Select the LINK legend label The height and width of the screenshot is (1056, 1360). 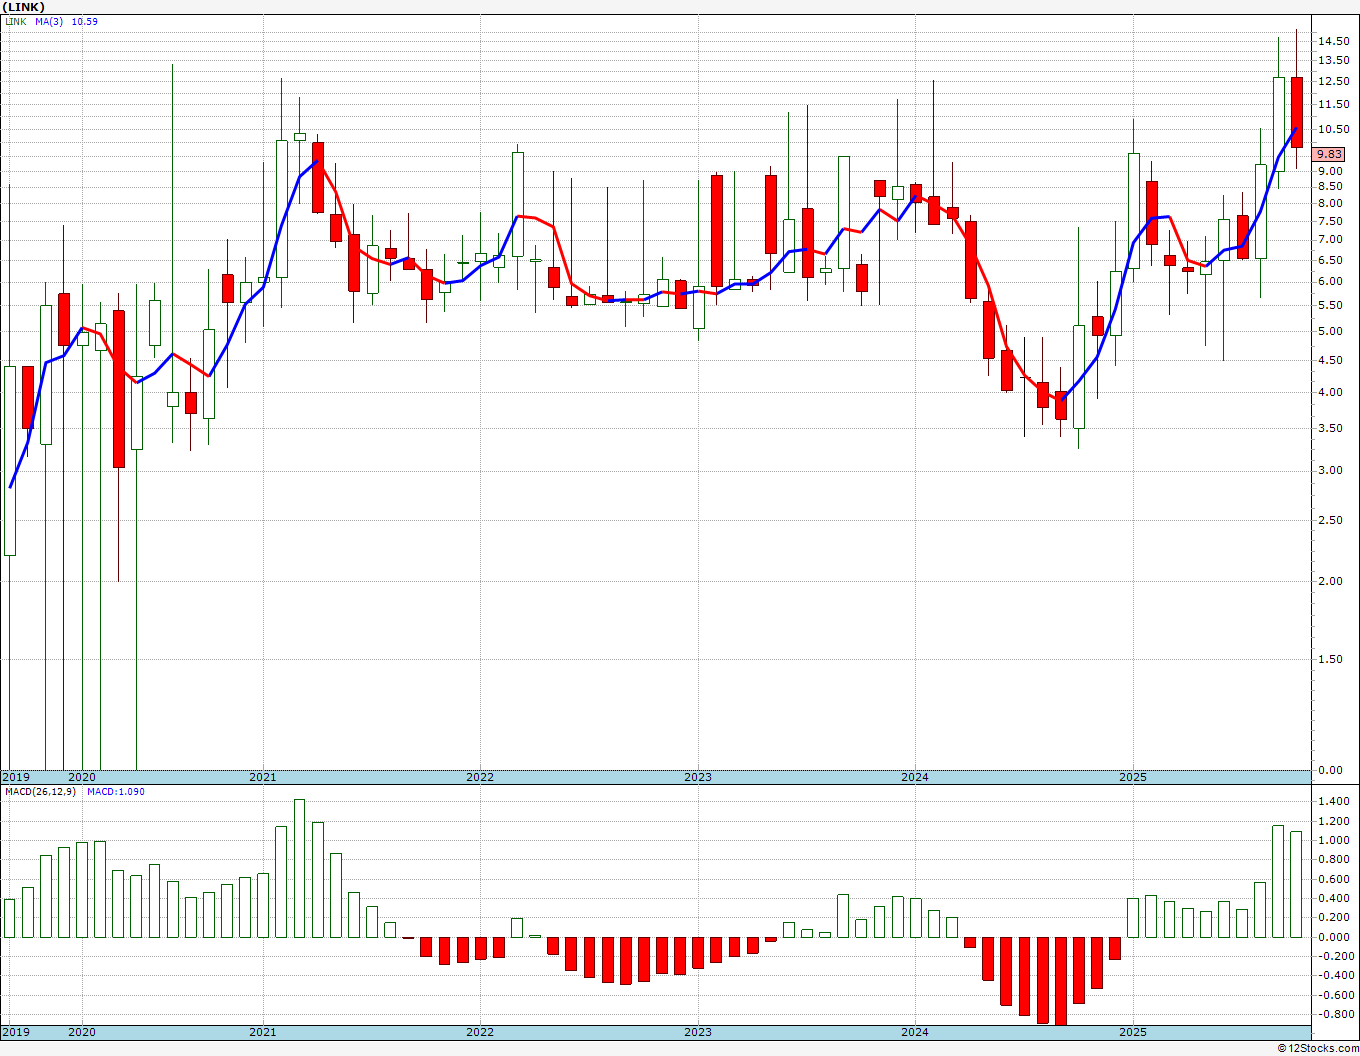point(16,21)
